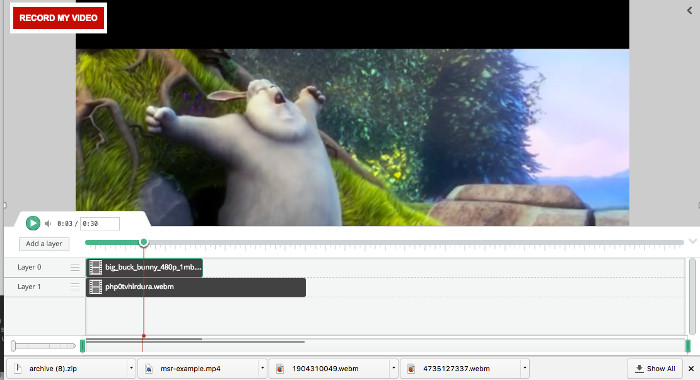Select the Layer 0 label
Image resolution: width=700 pixels, height=380 pixels.
[29, 267]
